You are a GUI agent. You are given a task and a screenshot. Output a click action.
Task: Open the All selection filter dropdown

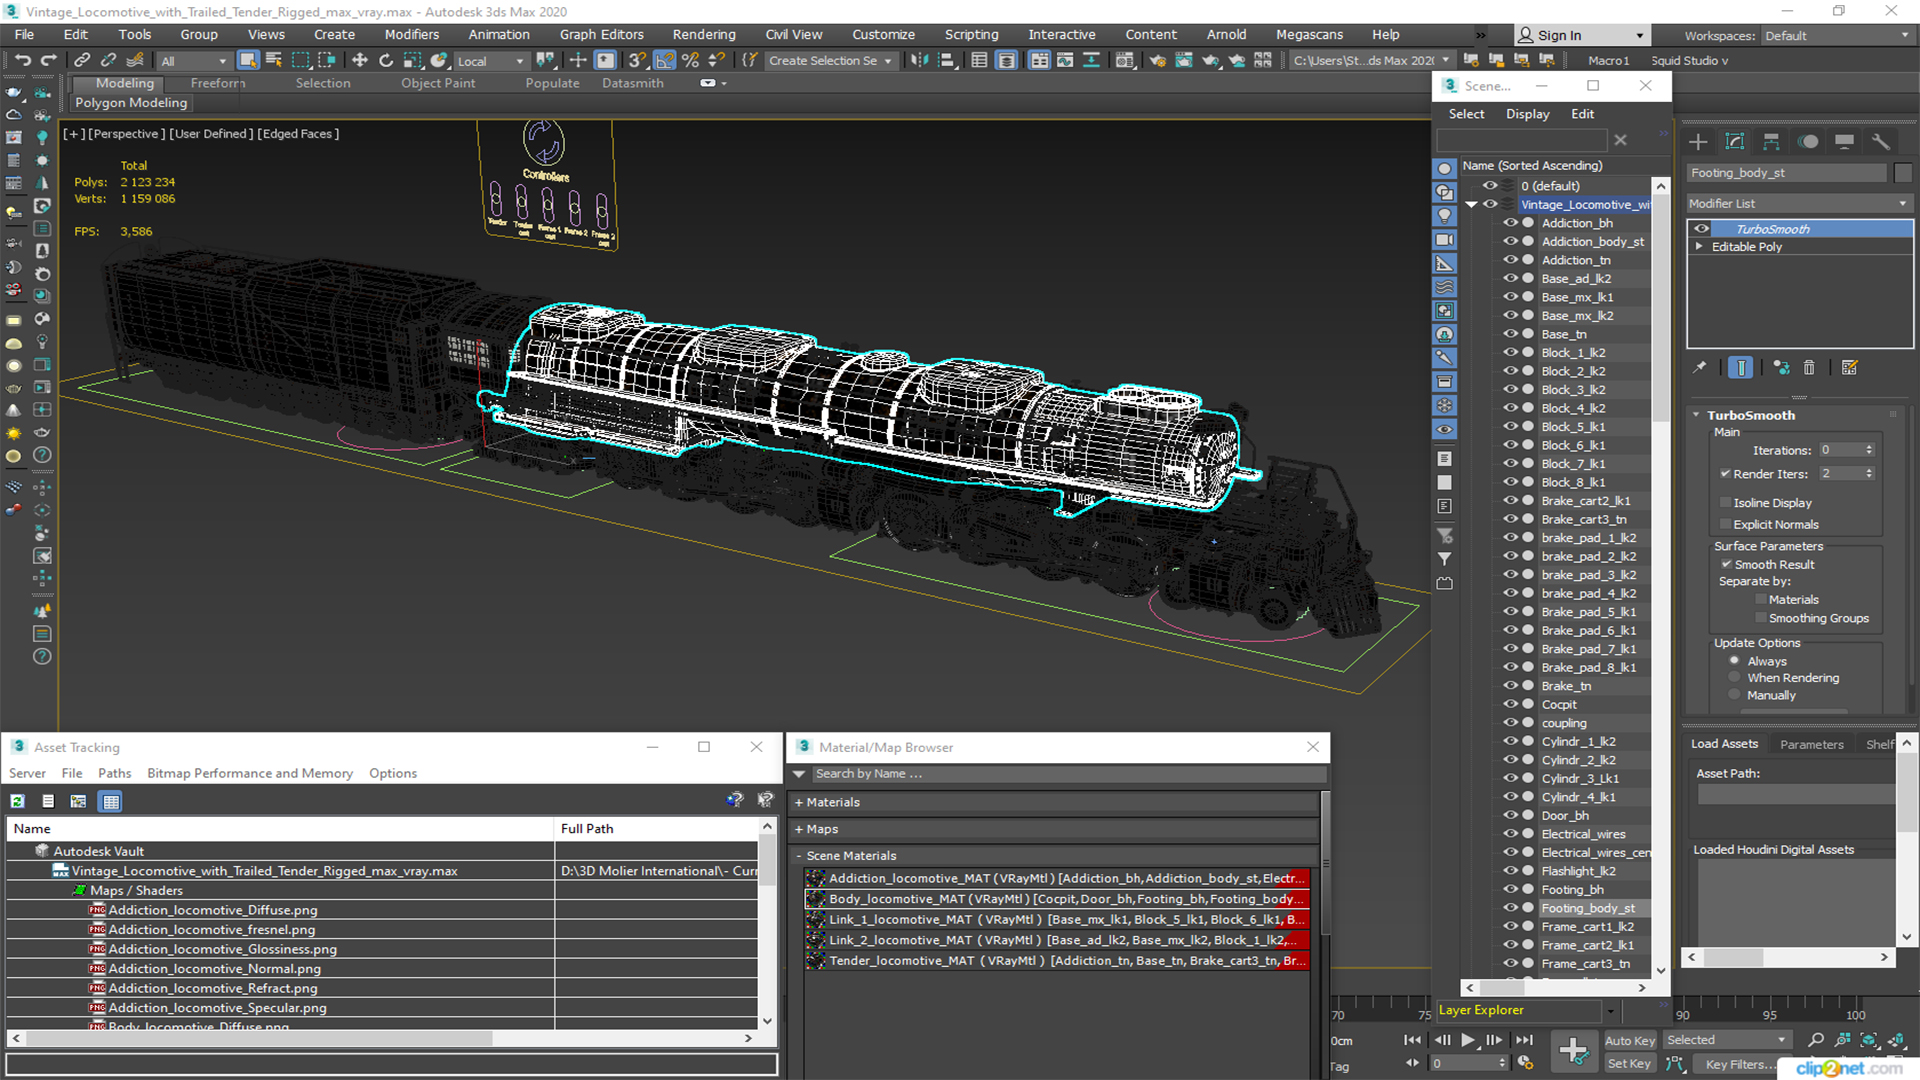tap(194, 61)
